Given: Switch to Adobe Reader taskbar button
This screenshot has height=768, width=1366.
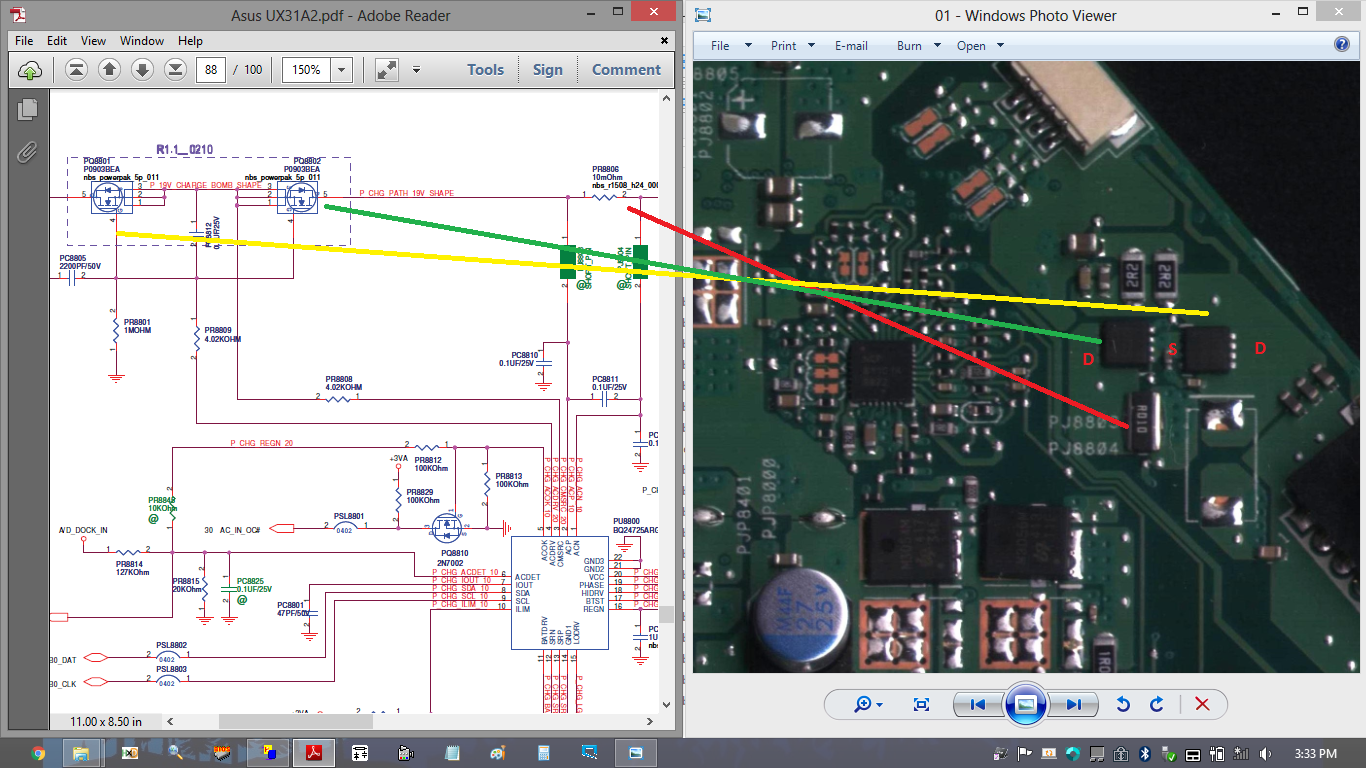Looking at the screenshot, I should coord(313,753).
